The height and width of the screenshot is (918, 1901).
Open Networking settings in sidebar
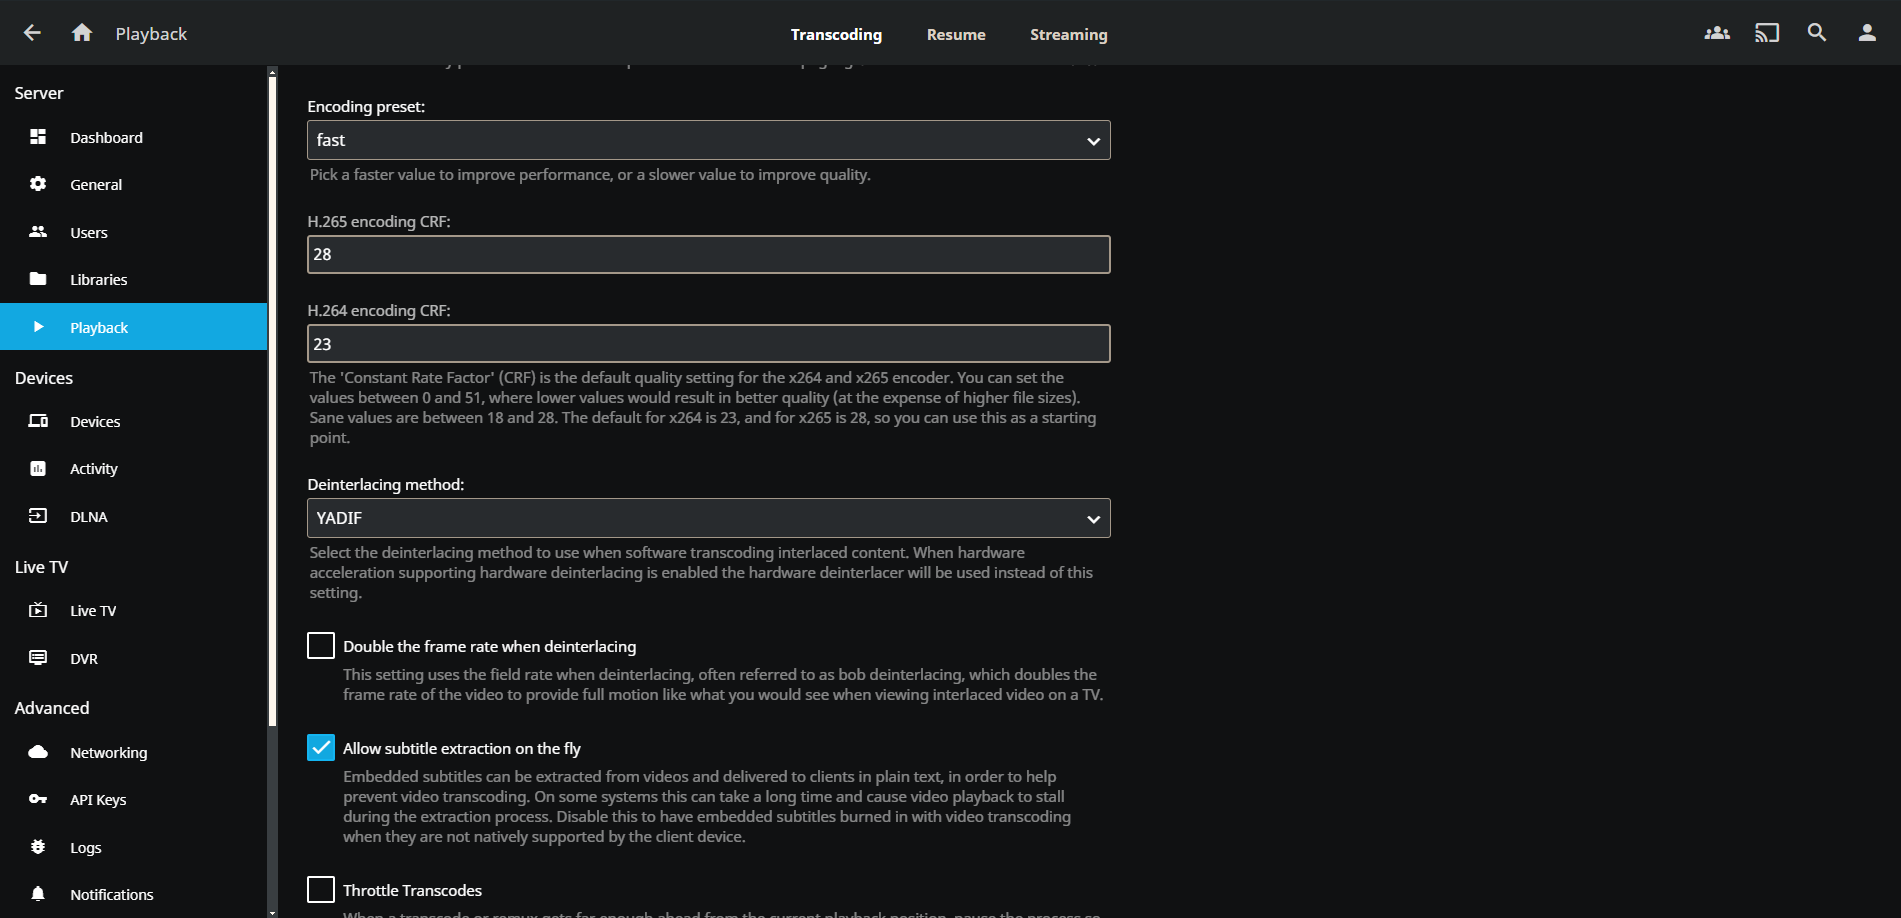click(108, 753)
